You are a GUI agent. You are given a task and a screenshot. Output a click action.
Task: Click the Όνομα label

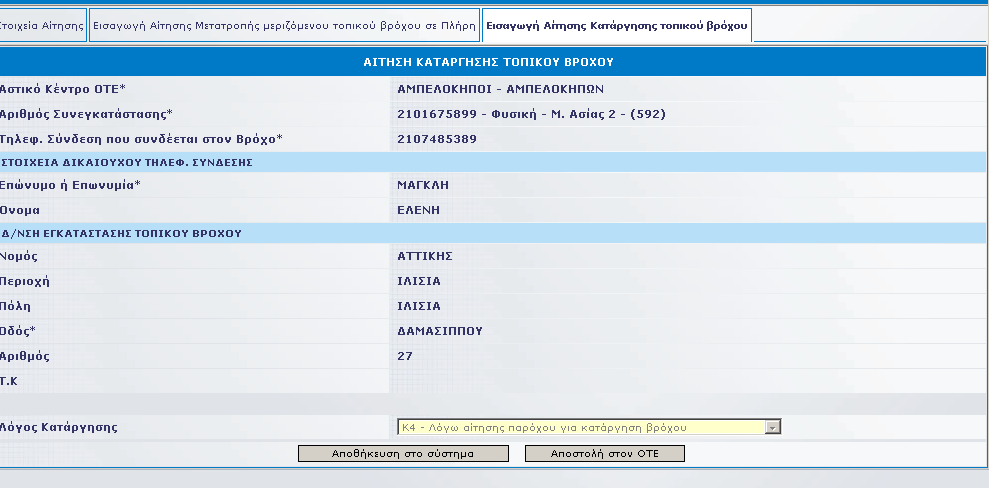20,210
